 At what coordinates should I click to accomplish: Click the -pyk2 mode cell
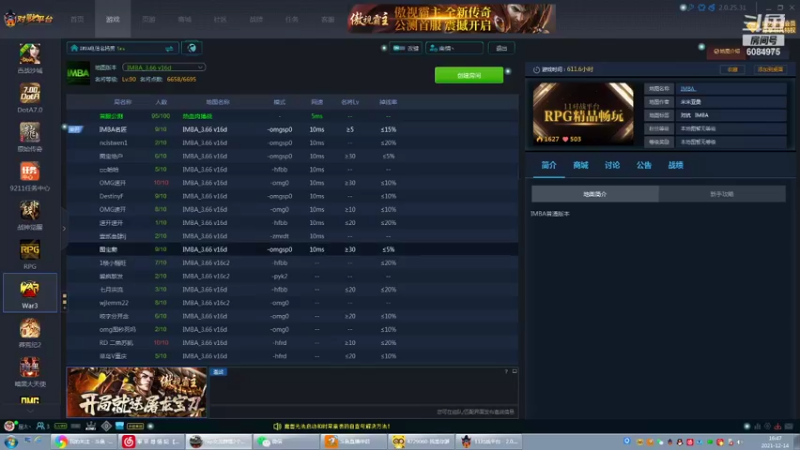(x=280, y=276)
